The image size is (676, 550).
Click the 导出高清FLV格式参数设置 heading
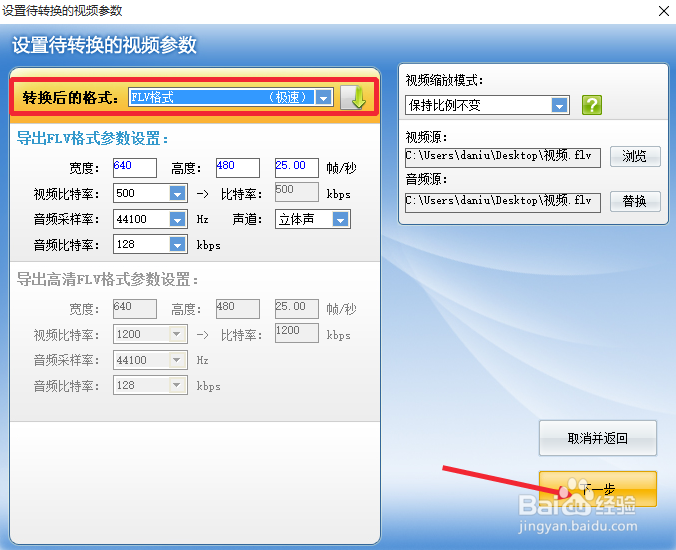point(107,279)
